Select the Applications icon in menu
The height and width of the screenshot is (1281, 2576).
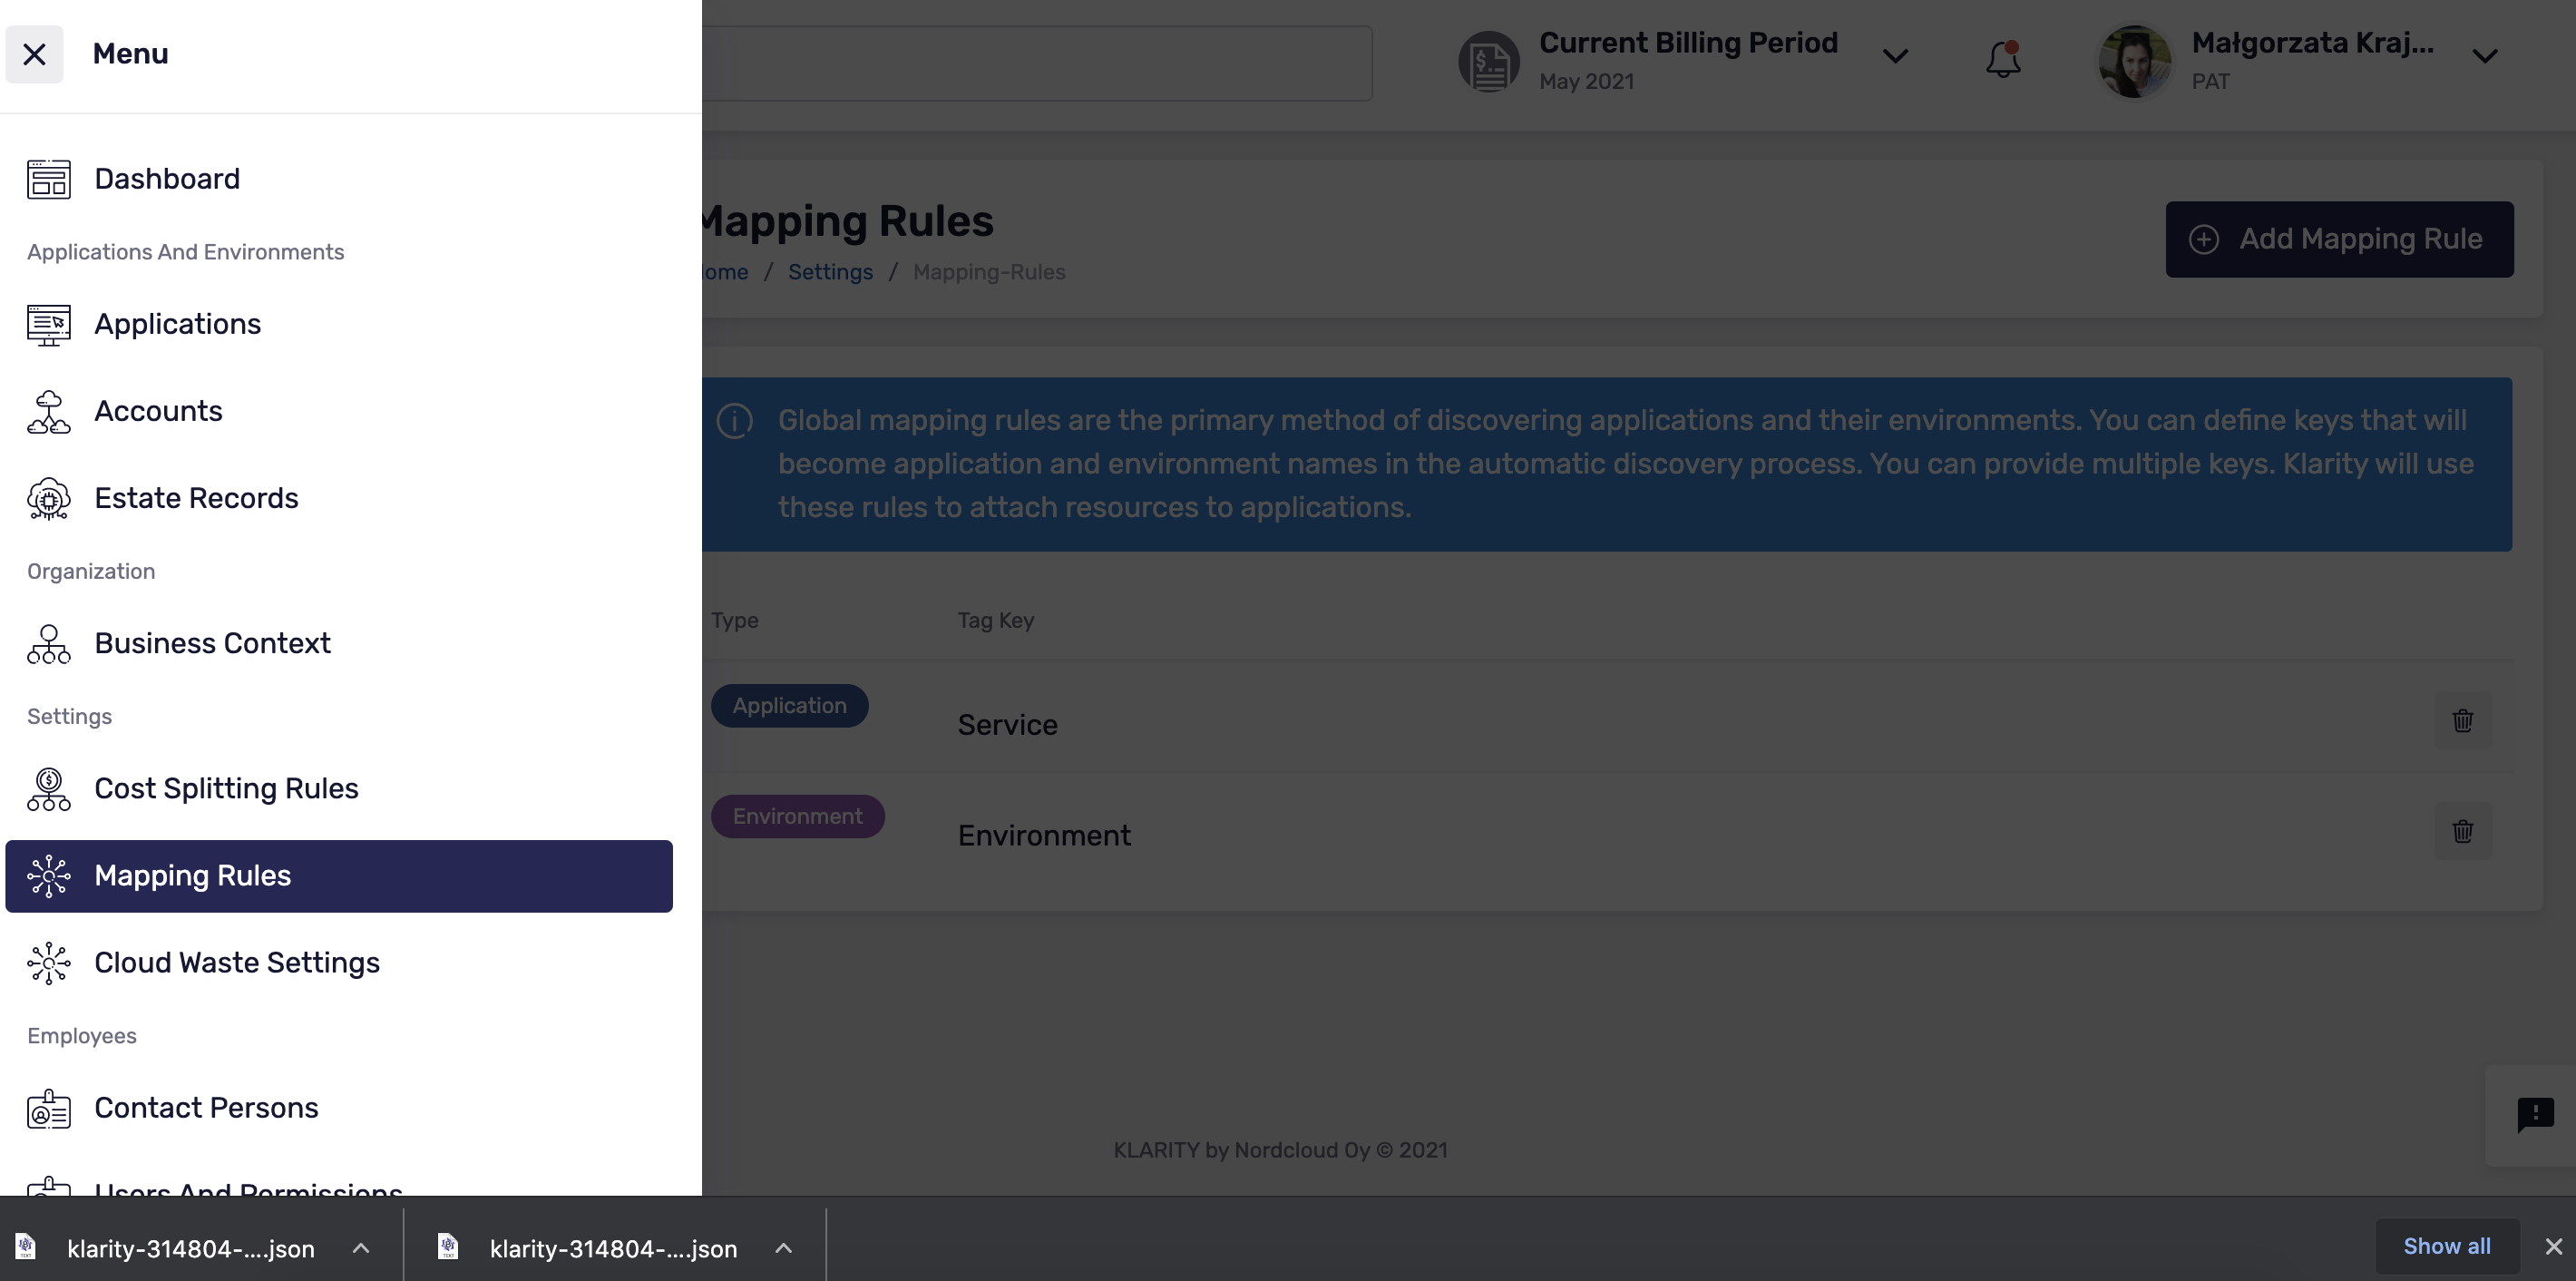(49, 324)
